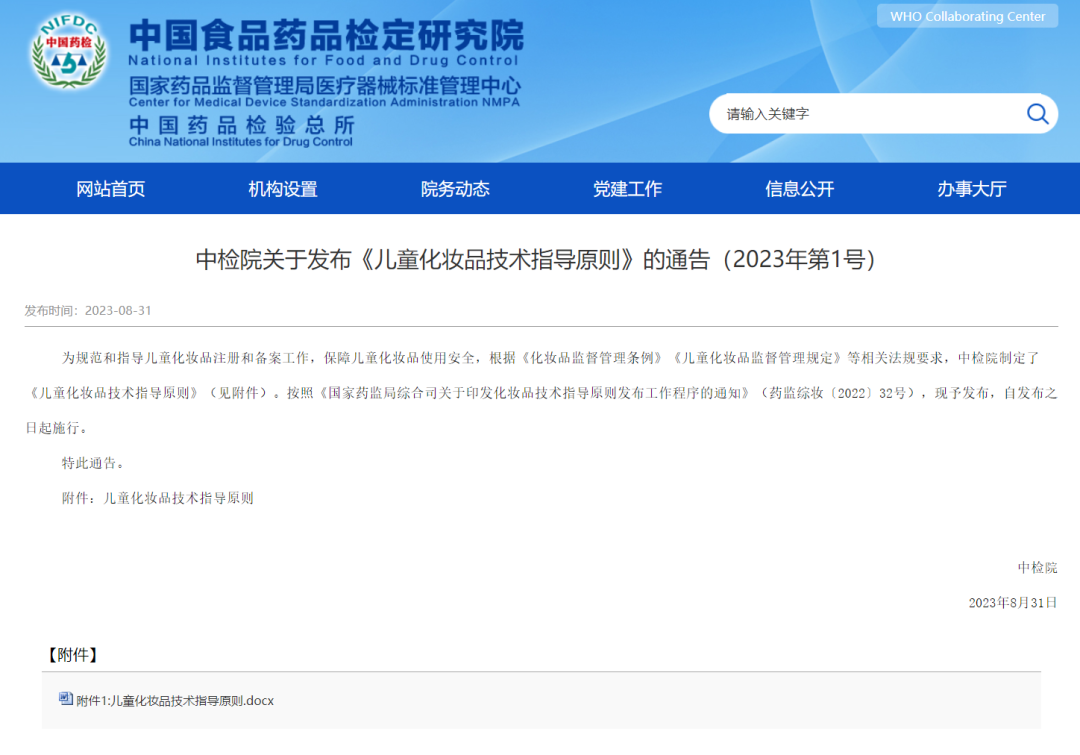Click the docx file icon beside attachment
Image resolution: width=1080 pixels, height=755 pixels.
(66, 699)
